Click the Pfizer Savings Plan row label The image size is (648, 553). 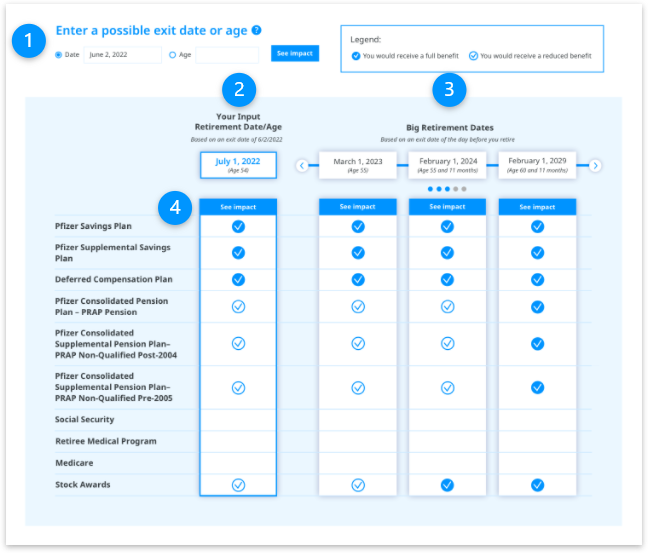(x=93, y=226)
